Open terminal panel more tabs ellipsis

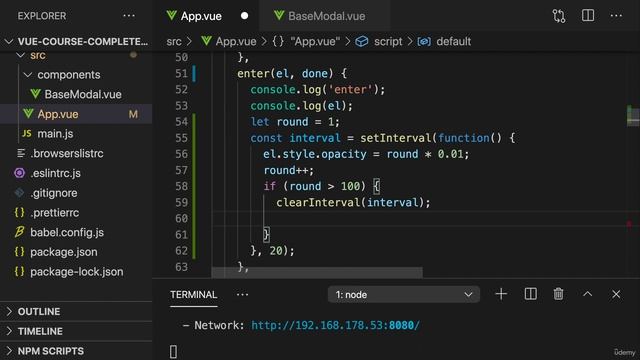242,295
